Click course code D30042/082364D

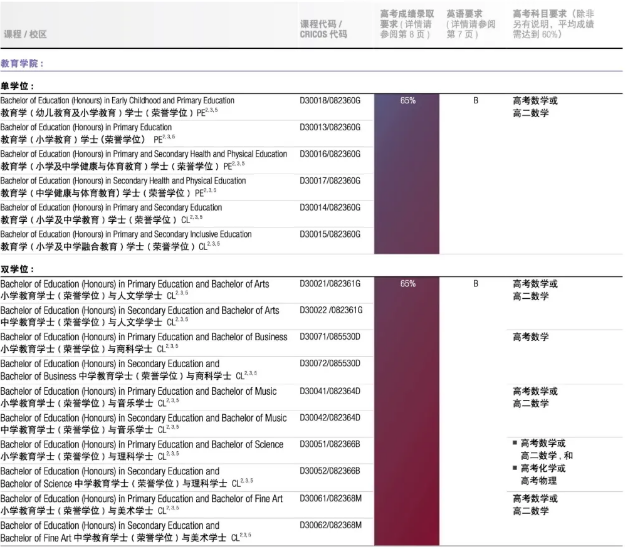pyautogui.click(x=330, y=417)
